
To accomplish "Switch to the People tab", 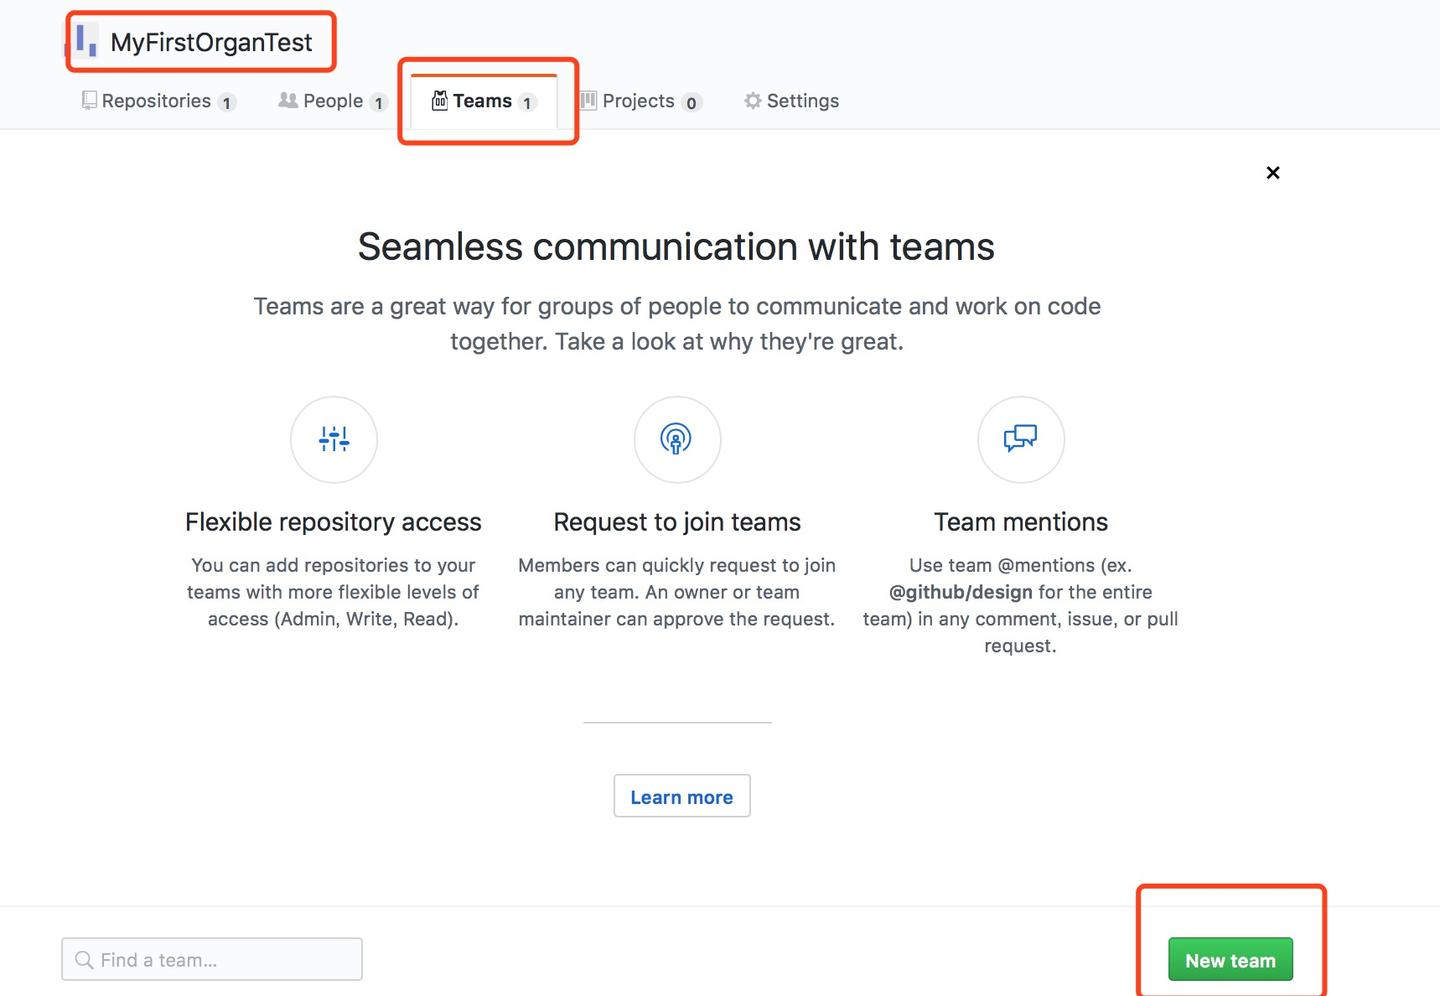I will [x=333, y=101].
